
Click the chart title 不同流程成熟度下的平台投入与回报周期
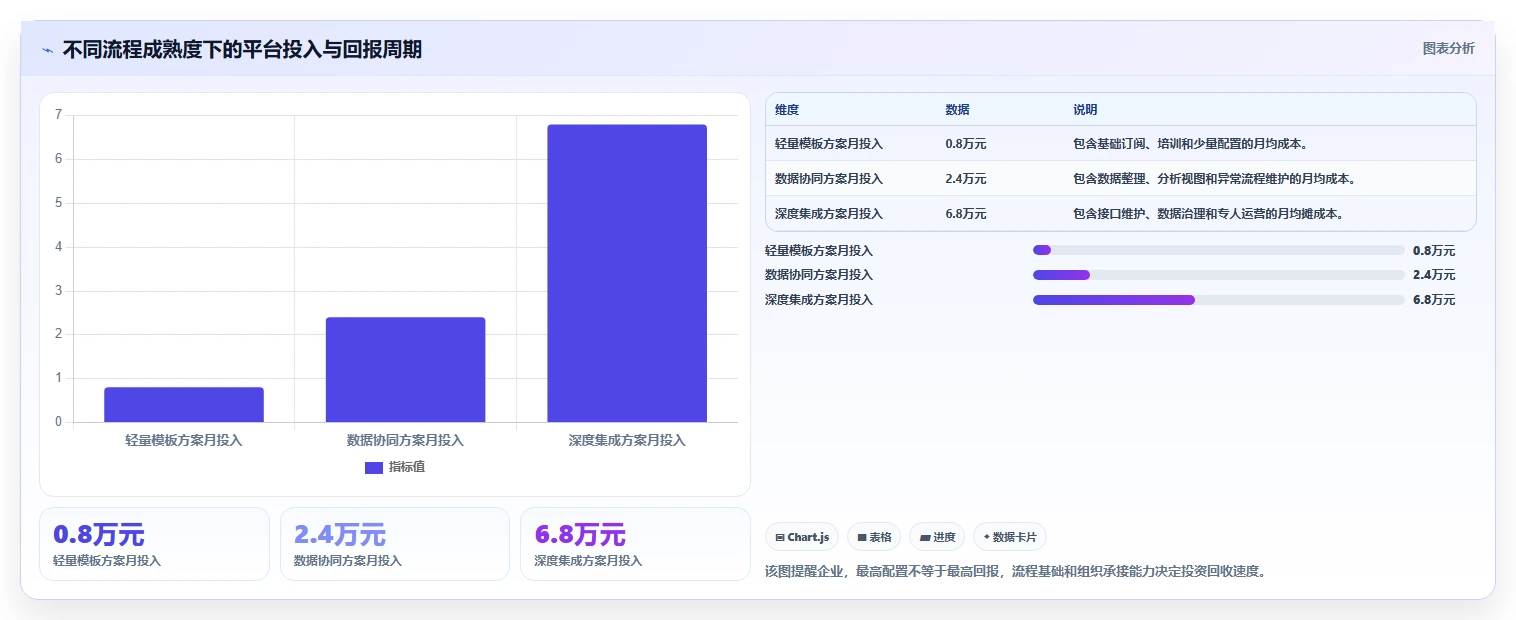coord(242,49)
